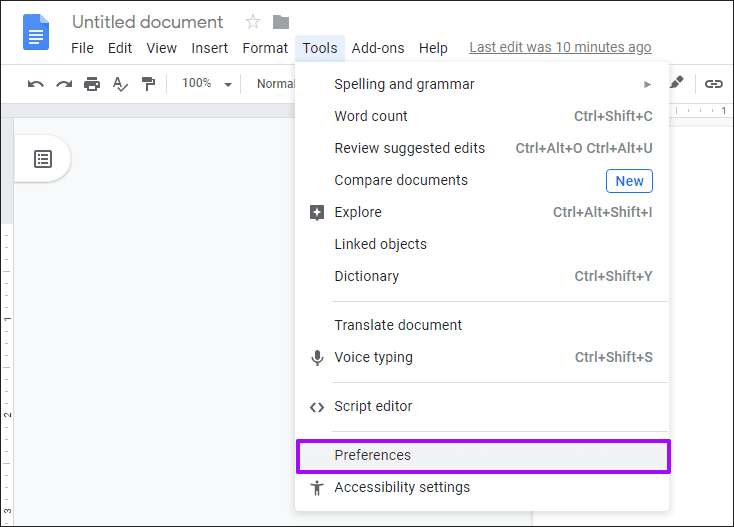Star the Untitled document
The width and height of the screenshot is (734, 527).
253,22
